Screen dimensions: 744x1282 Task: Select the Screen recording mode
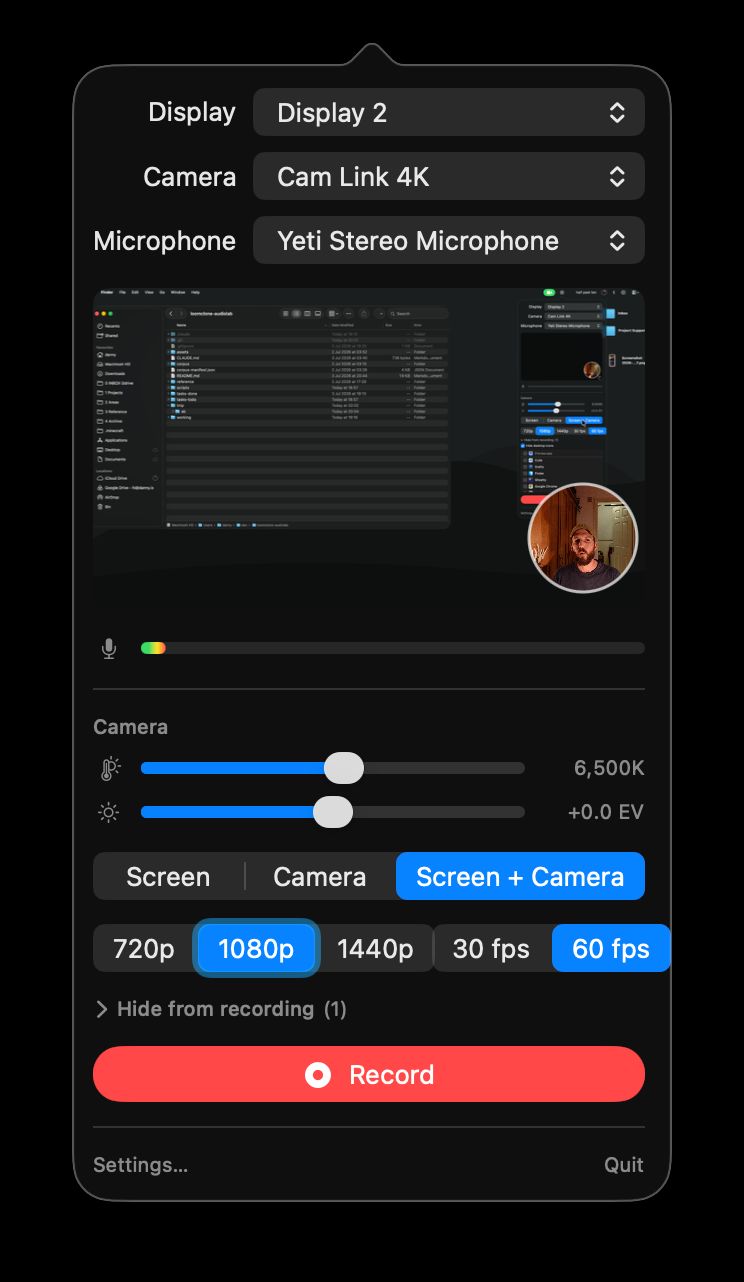(168, 876)
